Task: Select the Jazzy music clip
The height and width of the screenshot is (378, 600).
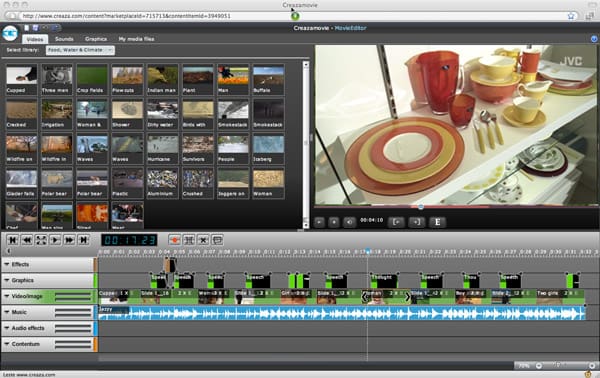Action: [x=341, y=313]
